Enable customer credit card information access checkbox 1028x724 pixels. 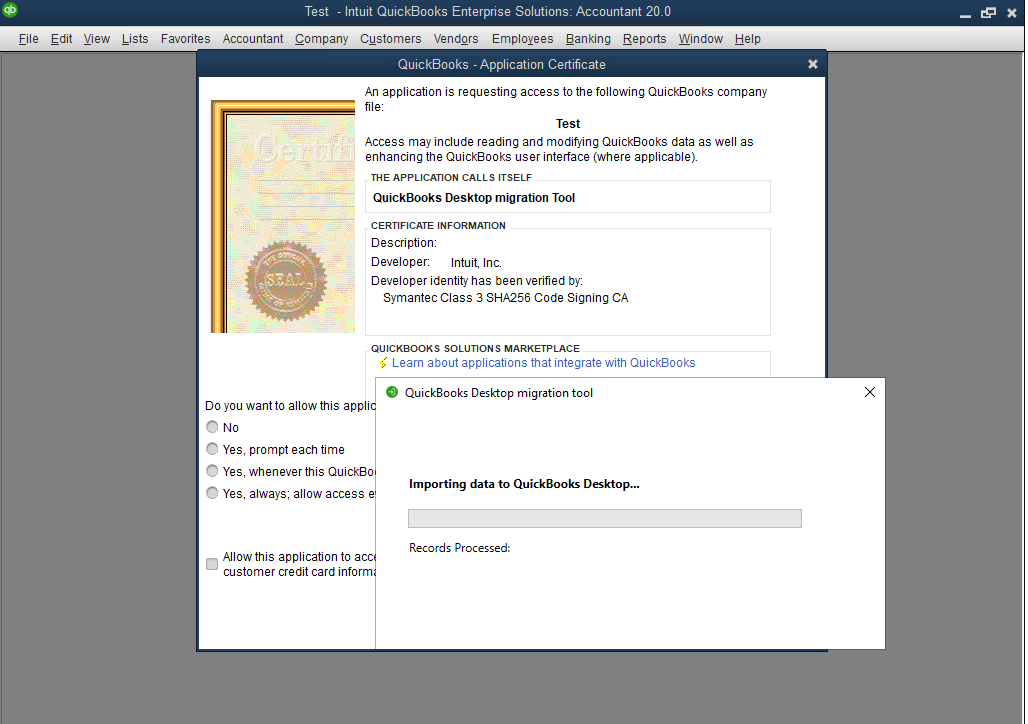pyautogui.click(x=212, y=564)
